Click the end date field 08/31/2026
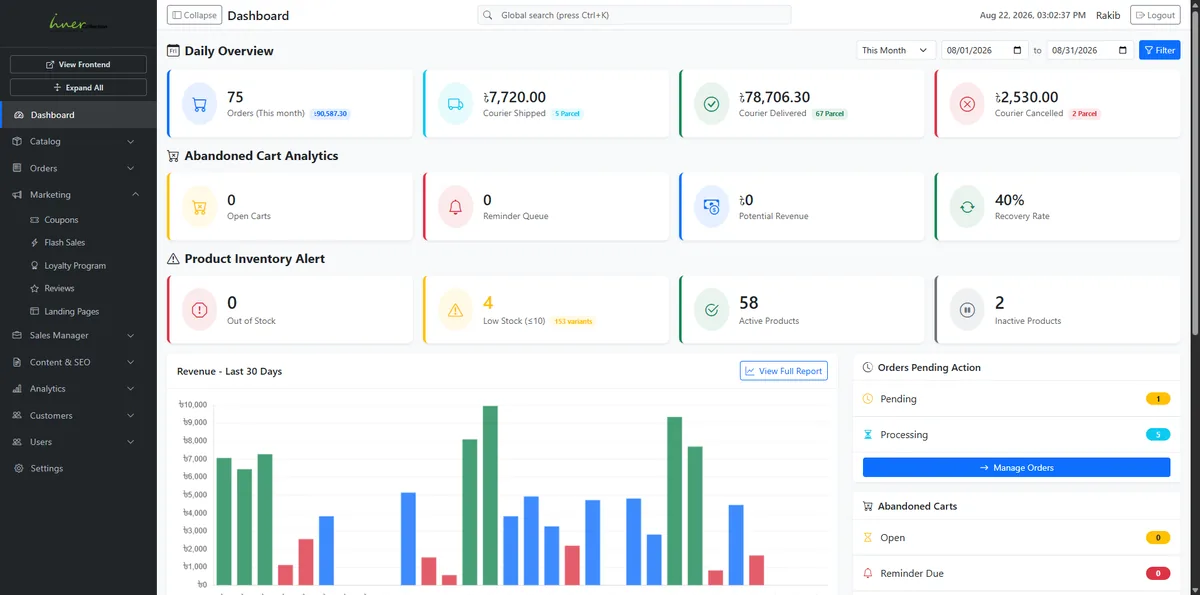 point(1090,50)
